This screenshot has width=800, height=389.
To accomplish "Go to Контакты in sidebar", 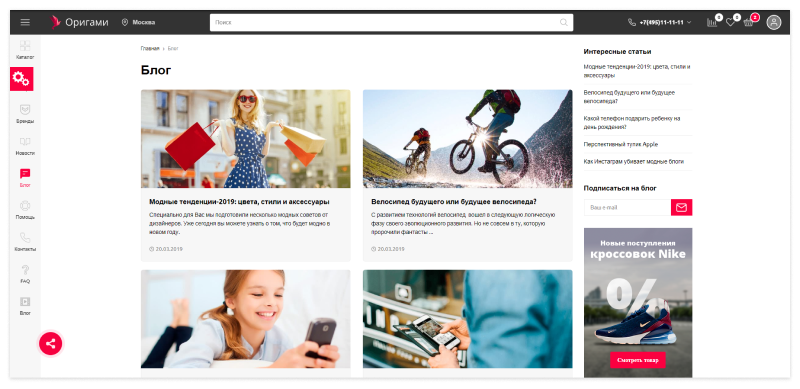I will click(x=25, y=242).
